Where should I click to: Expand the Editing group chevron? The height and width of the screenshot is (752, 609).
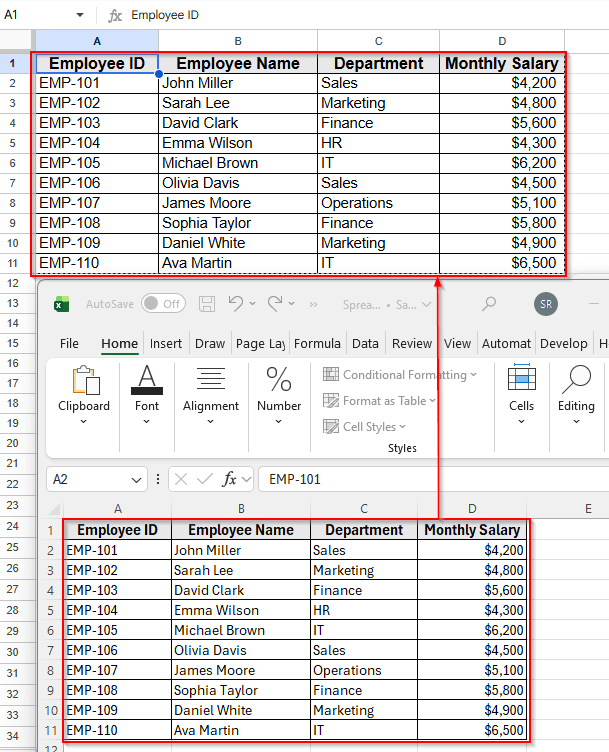(x=576, y=422)
